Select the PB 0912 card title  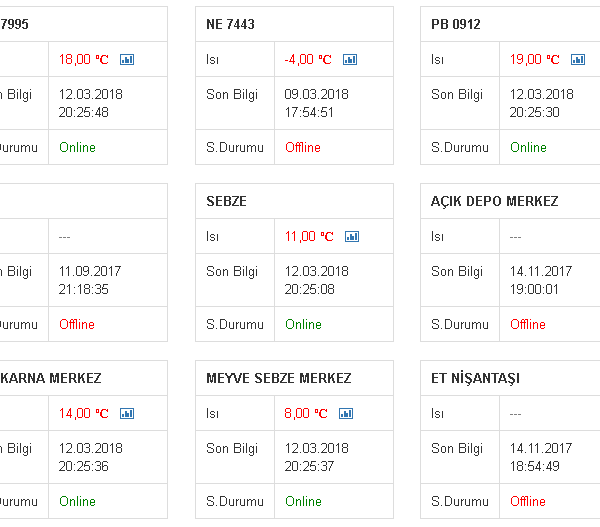point(456,24)
